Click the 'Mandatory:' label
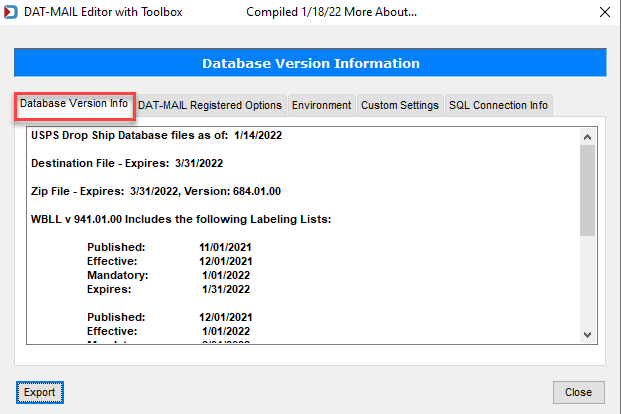Viewport: 621px width, 414px height. [x=118, y=275]
